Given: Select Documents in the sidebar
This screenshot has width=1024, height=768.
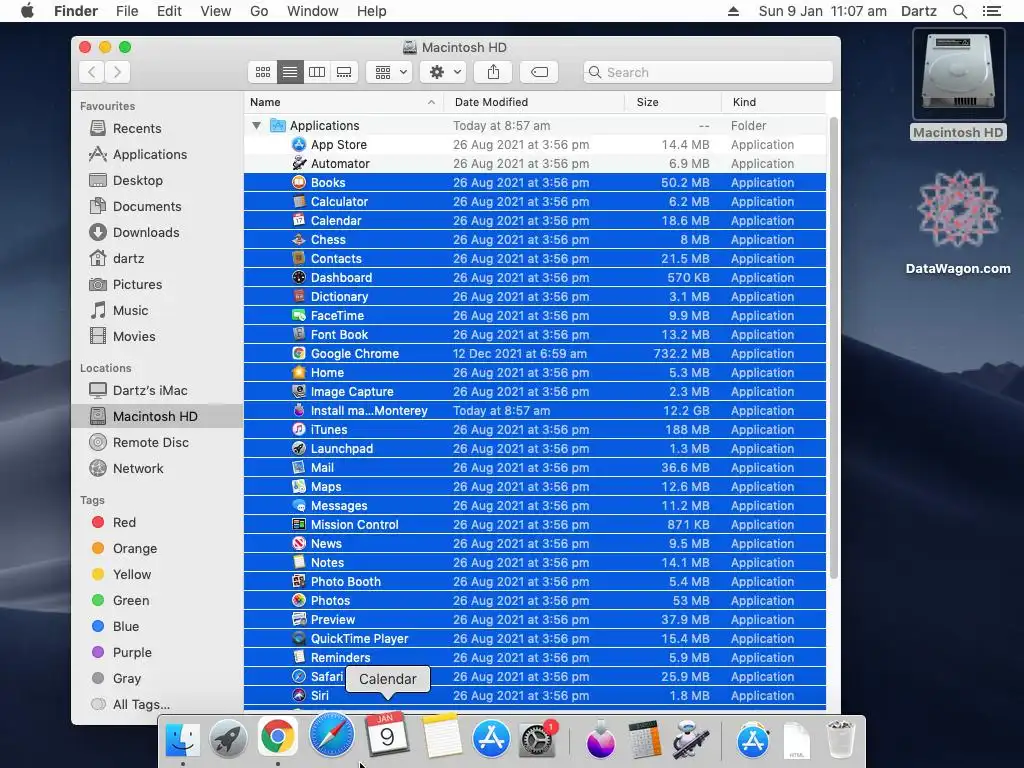Looking at the screenshot, I should [x=146, y=206].
